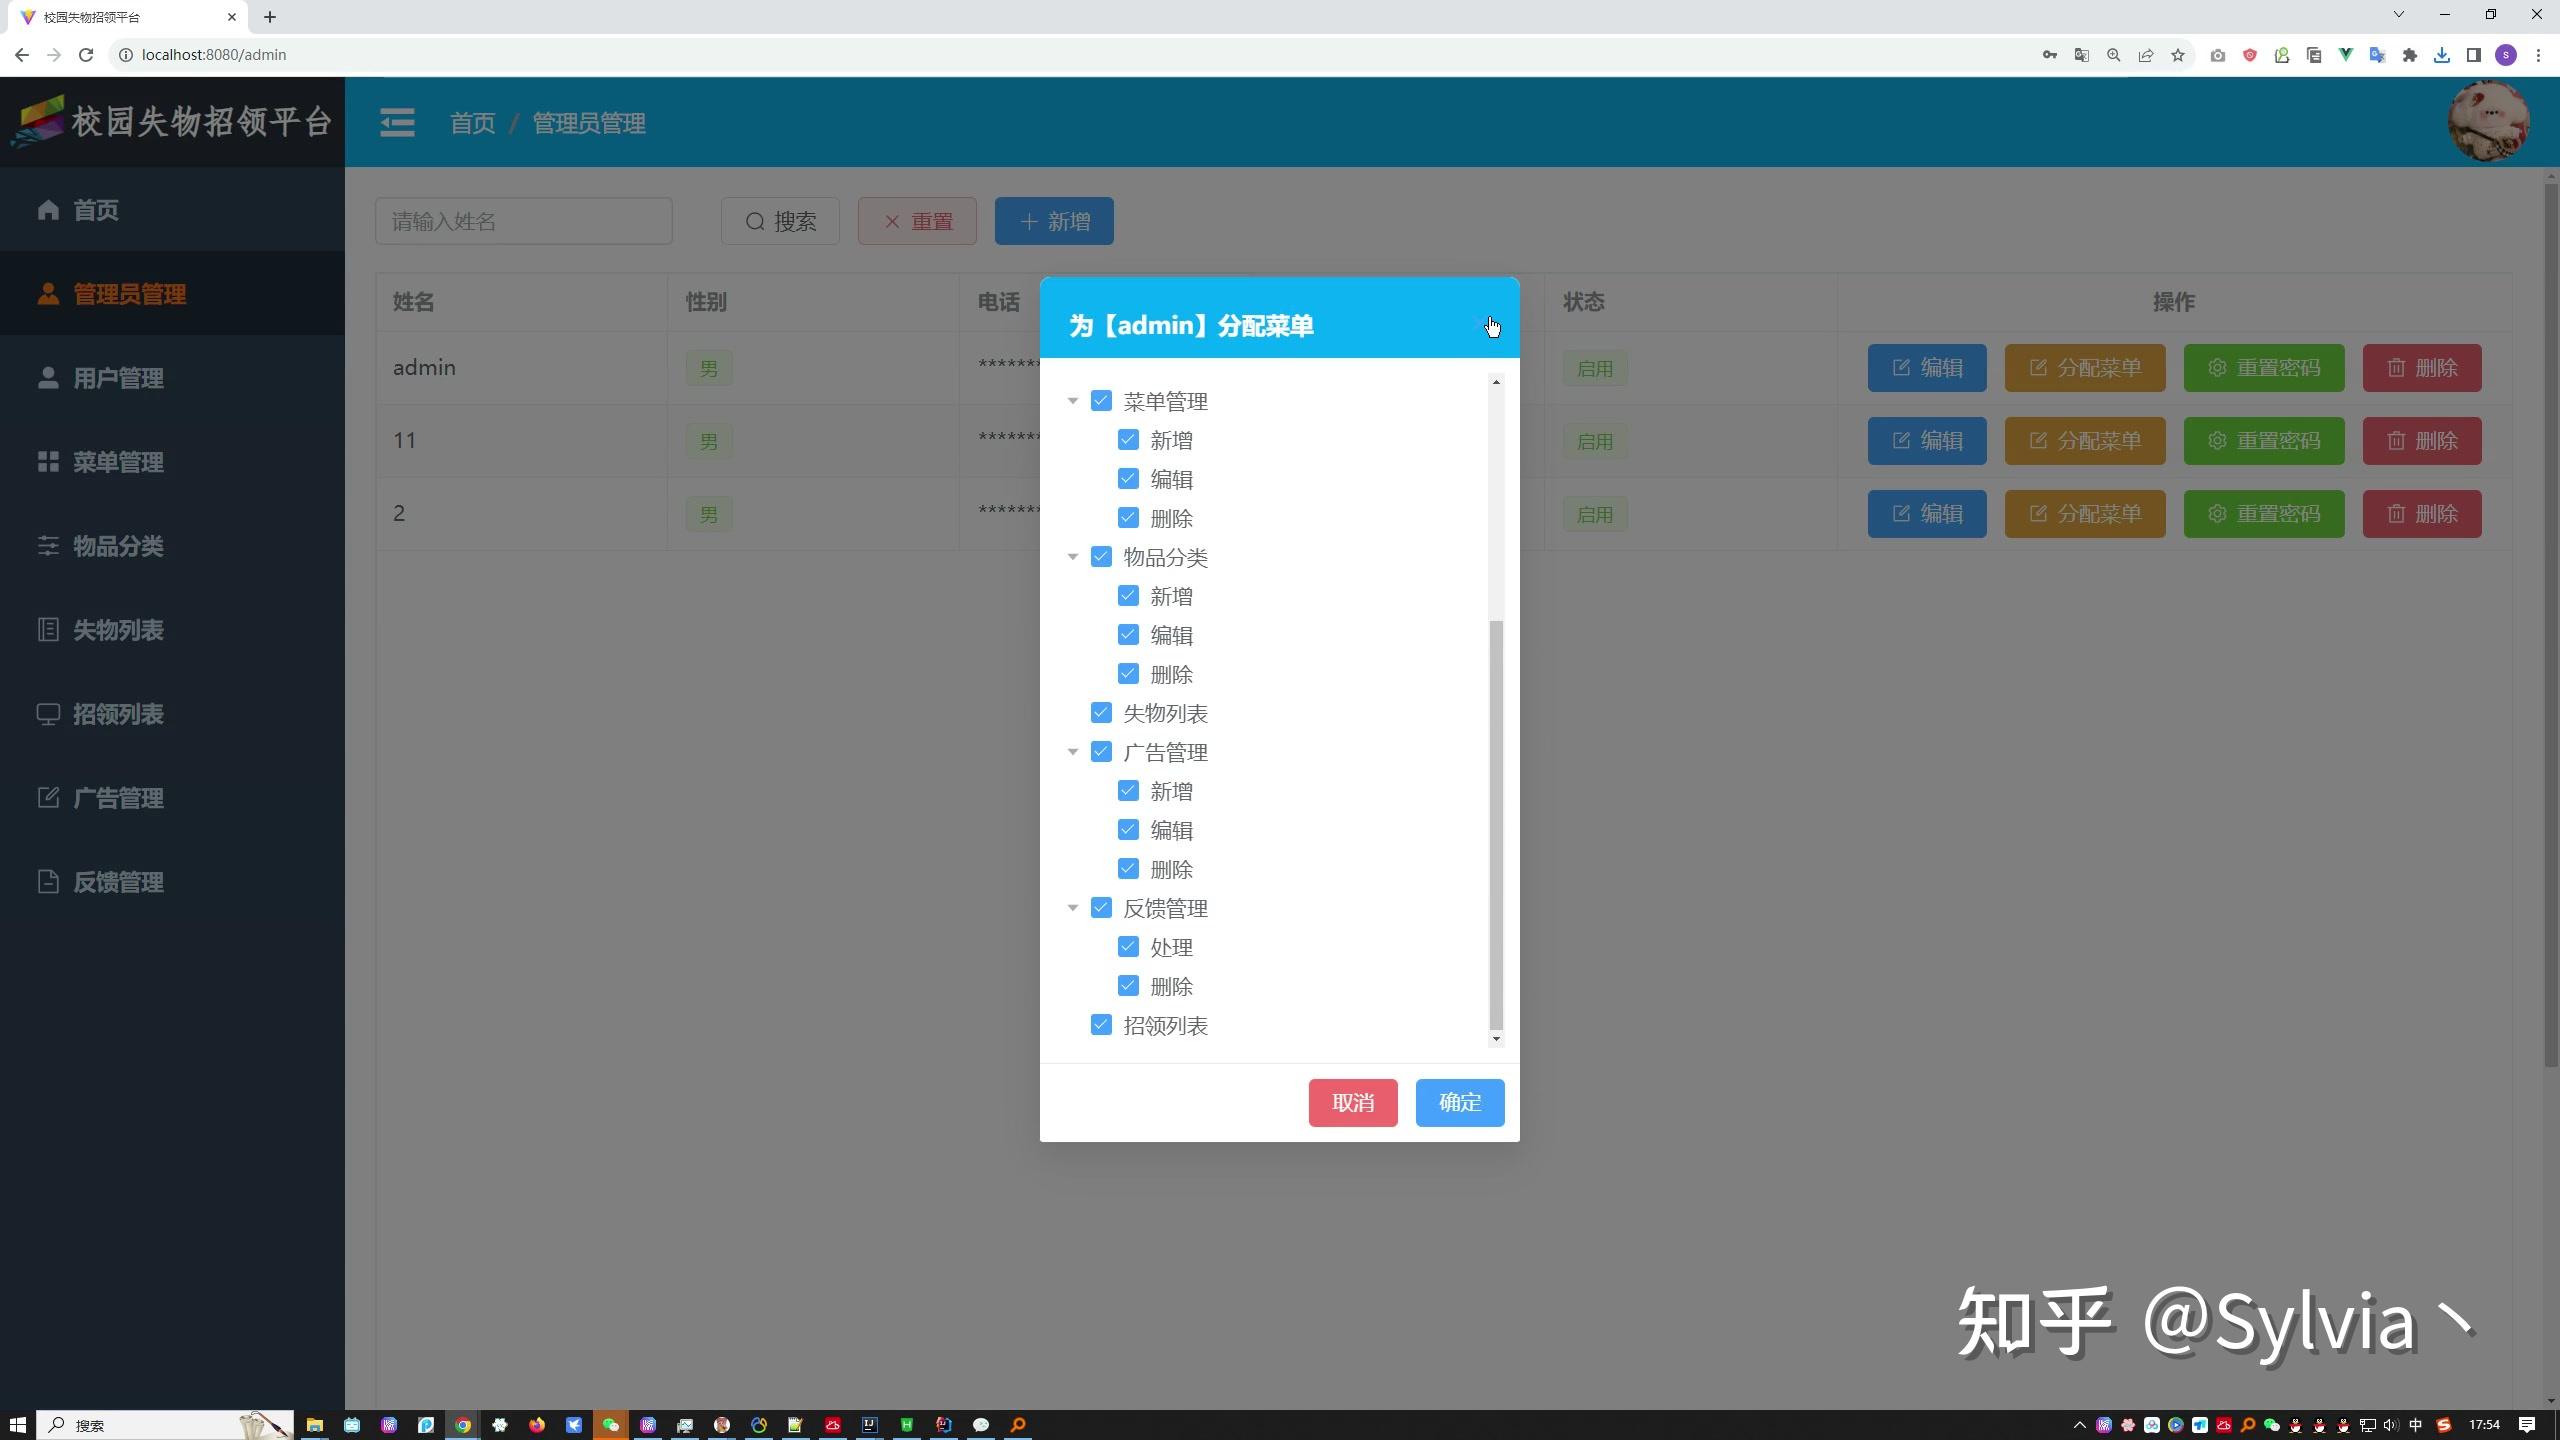The width and height of the screenshot is (2560, 1440).
Task: Open browser extensions puzzle icon
Action: [x=2410, y=55]
